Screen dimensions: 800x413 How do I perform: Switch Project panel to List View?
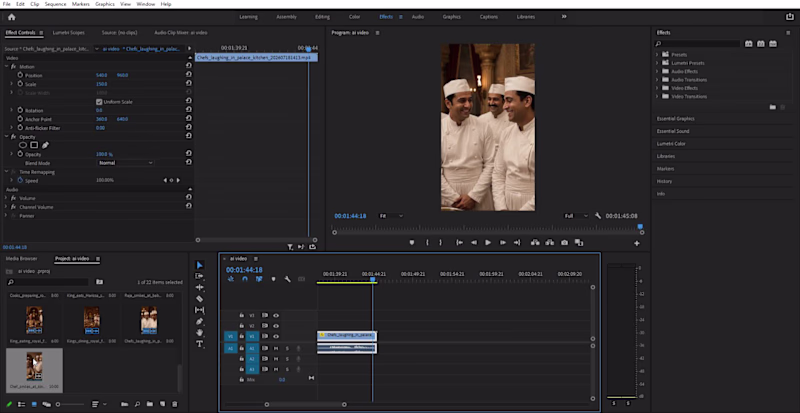21,404
